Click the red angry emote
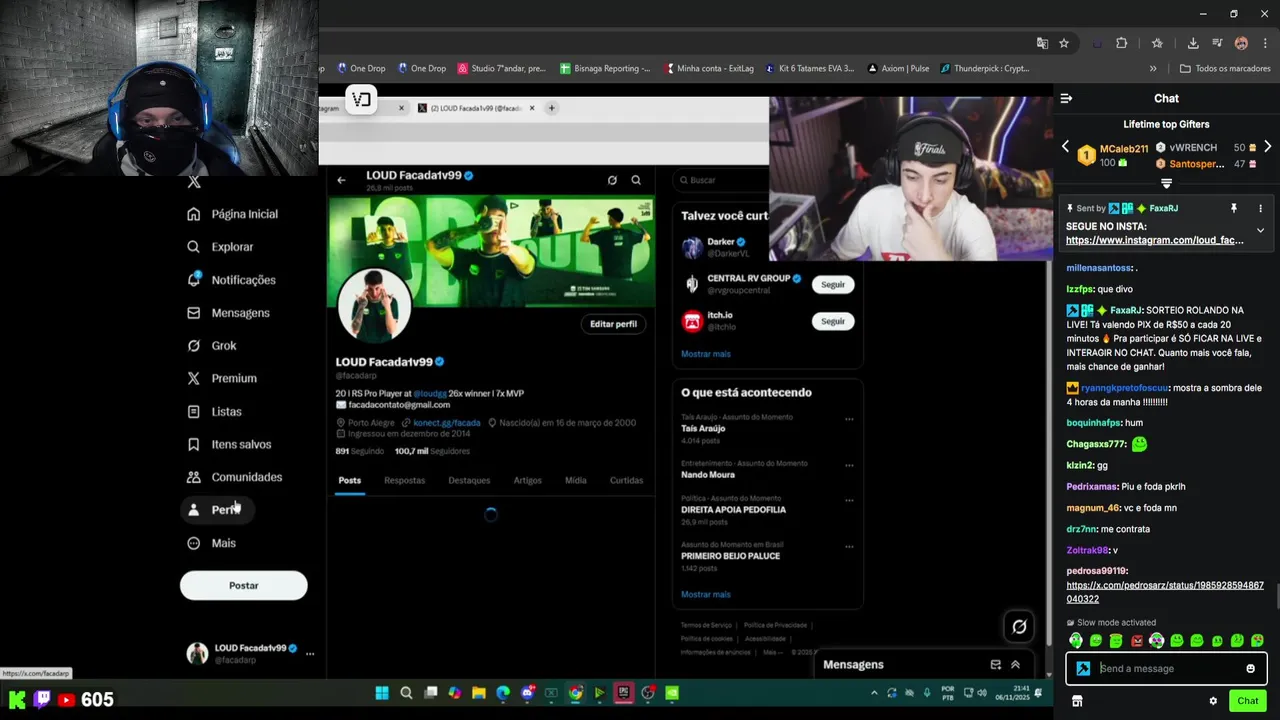1280x720 pixels. pyautogui.click(x=1136, y=641)
